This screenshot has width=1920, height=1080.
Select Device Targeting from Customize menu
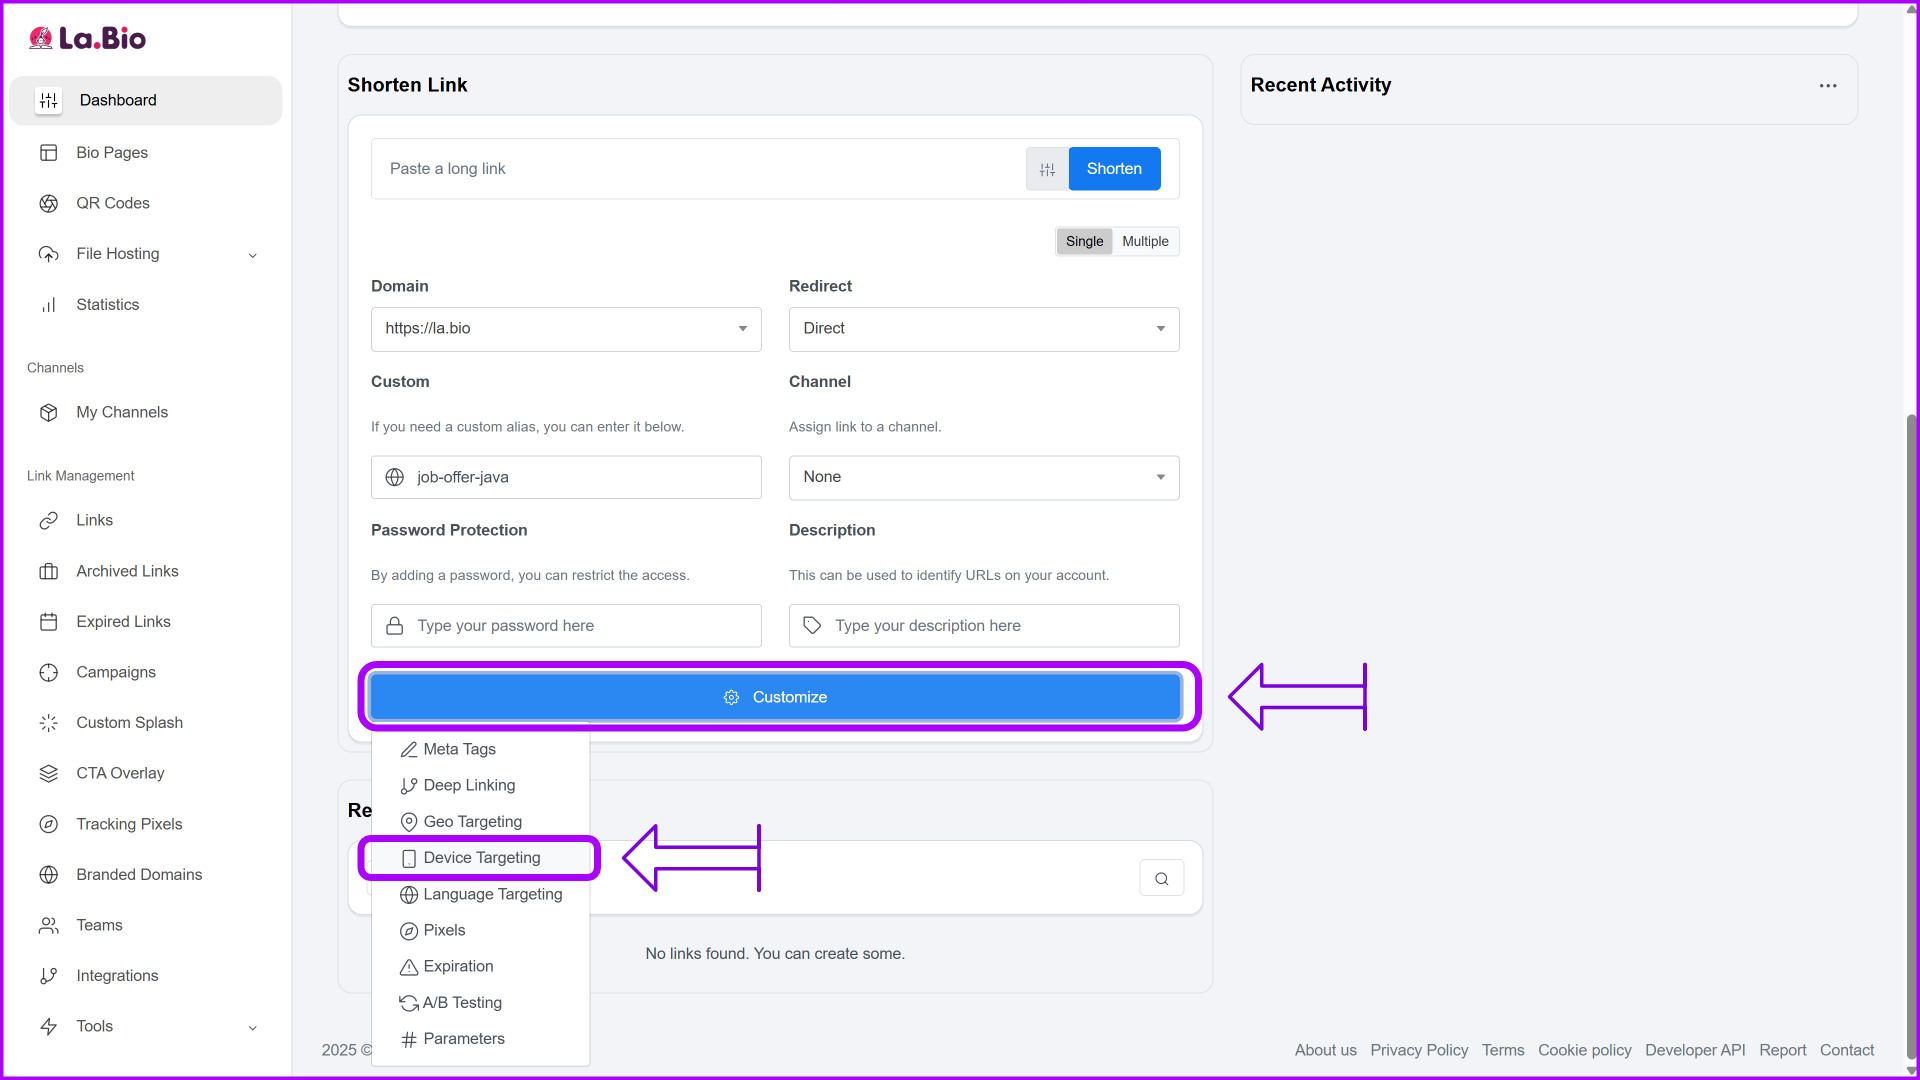(x=481, y=858)
